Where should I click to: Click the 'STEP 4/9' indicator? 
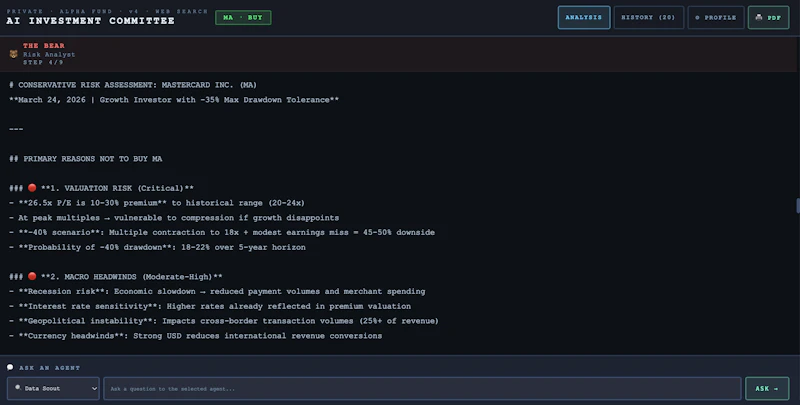[x=43, y=62]
